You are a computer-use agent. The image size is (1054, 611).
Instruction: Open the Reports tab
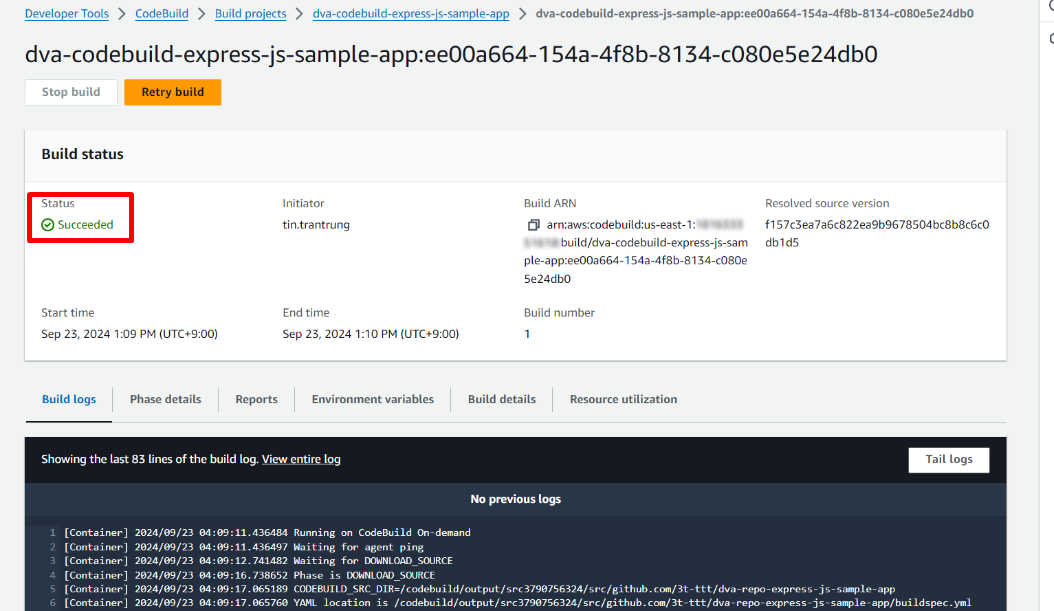coord(256,399)
